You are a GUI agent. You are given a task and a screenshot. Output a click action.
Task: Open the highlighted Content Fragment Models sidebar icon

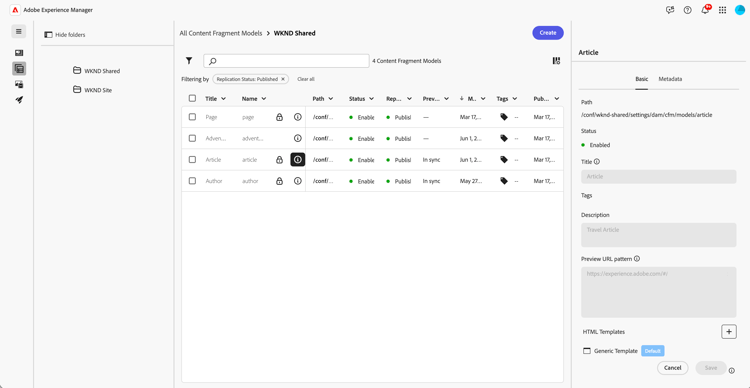[x=19, y=69]
